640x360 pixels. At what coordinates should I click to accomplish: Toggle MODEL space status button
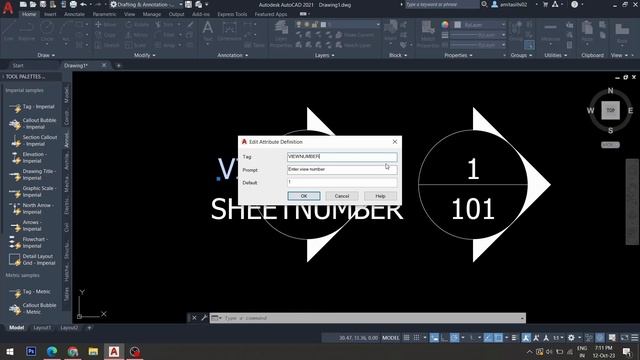click(391, 338)
